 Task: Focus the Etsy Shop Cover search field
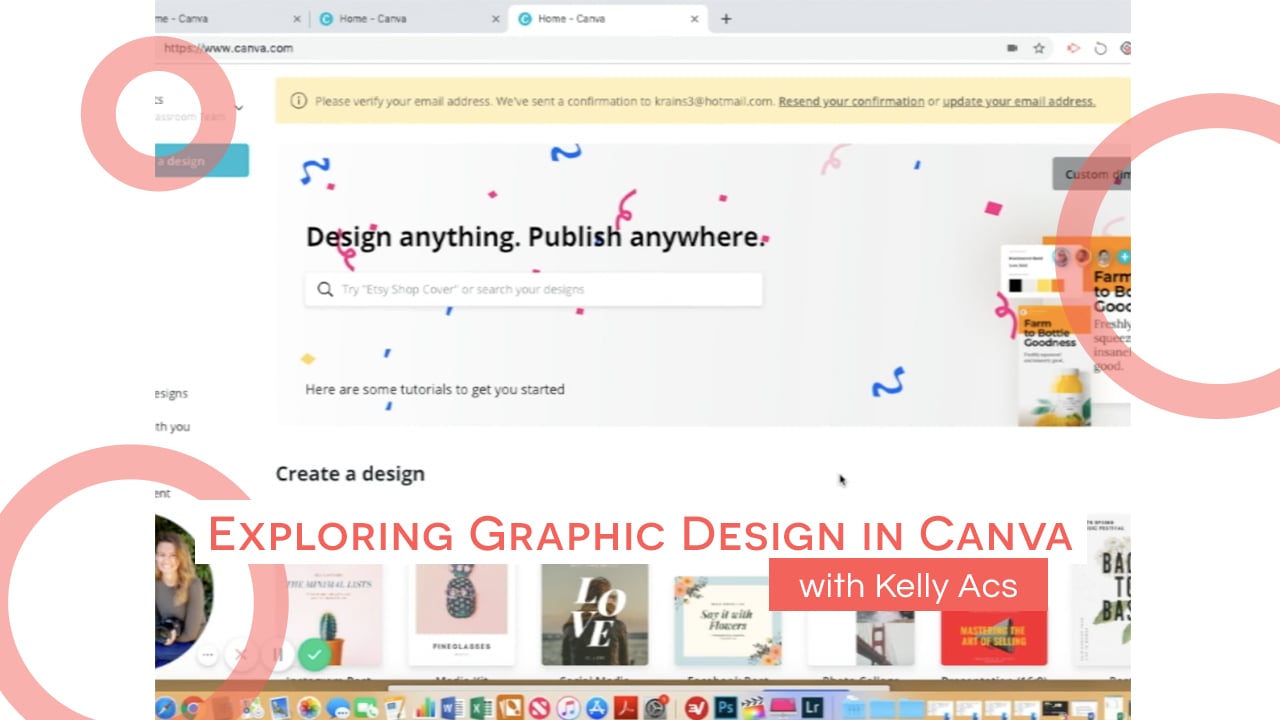(533, 289)
